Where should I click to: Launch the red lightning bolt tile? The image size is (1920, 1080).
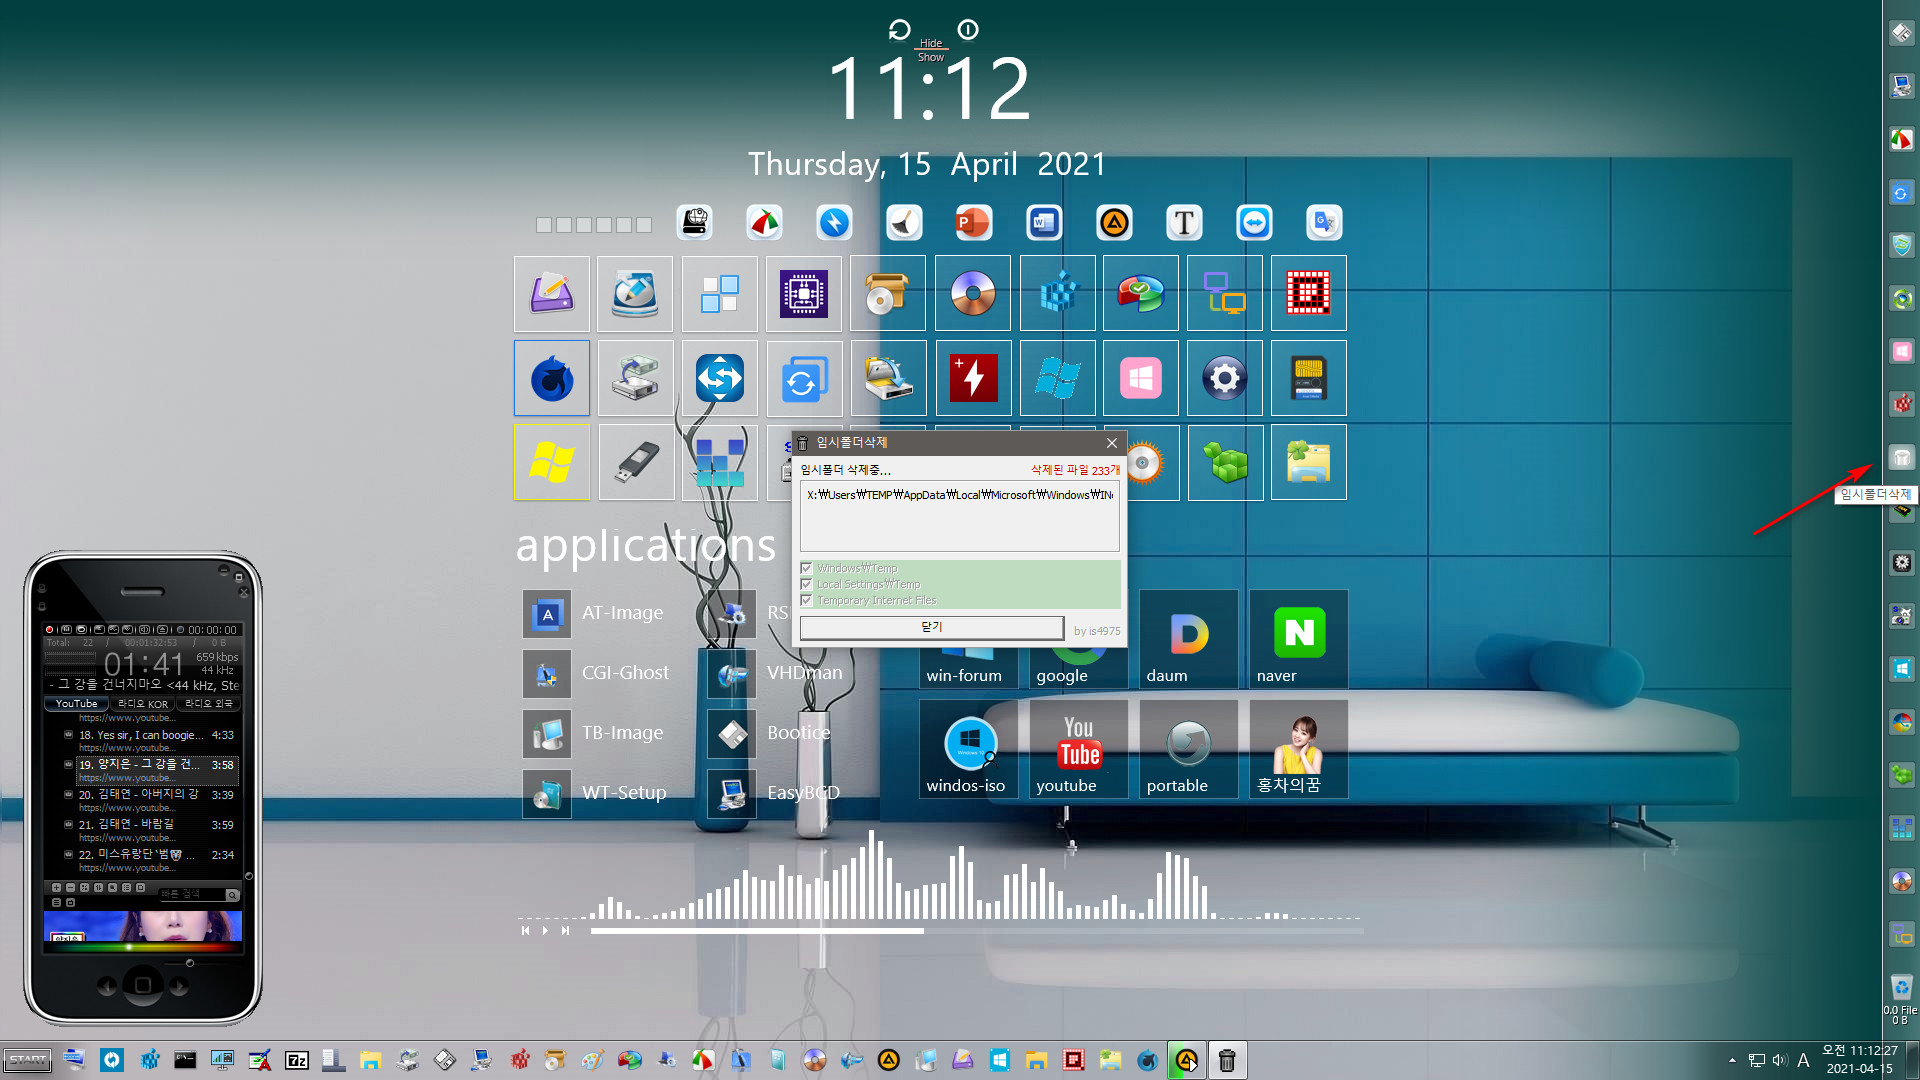click(x=973, y=378)
